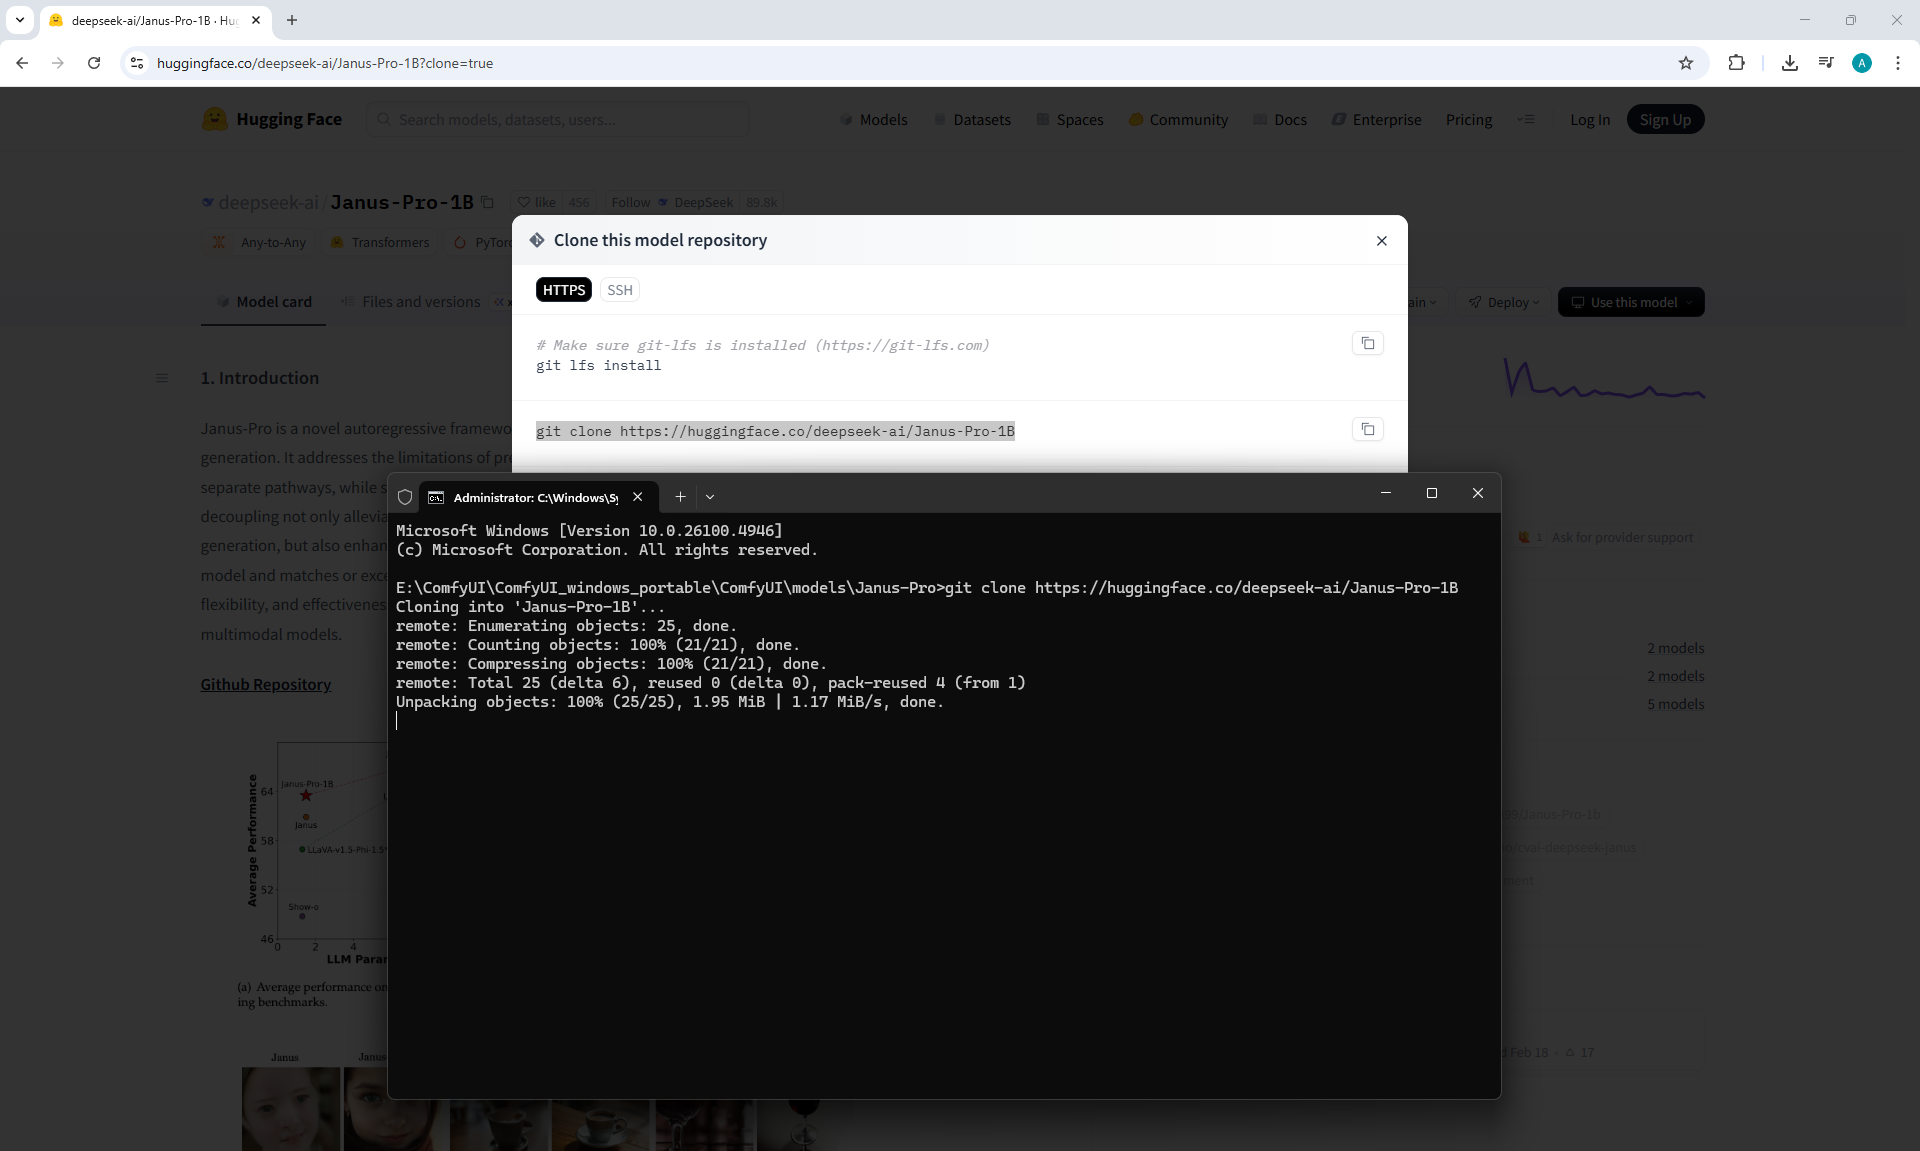This screenshot has height=1151, width=1920.
Task: Open Chrome media control icon
Action: [x=1825, y=63]
